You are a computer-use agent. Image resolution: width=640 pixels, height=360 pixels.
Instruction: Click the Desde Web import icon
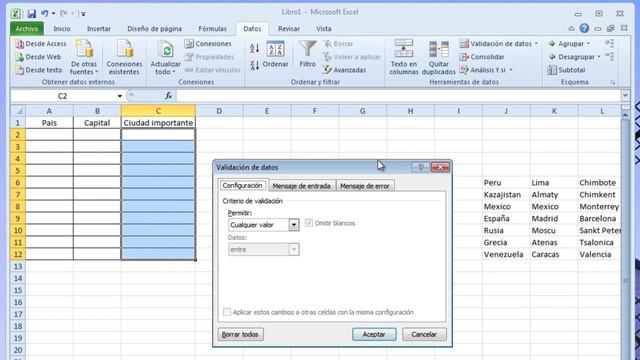tap(19, 57)
